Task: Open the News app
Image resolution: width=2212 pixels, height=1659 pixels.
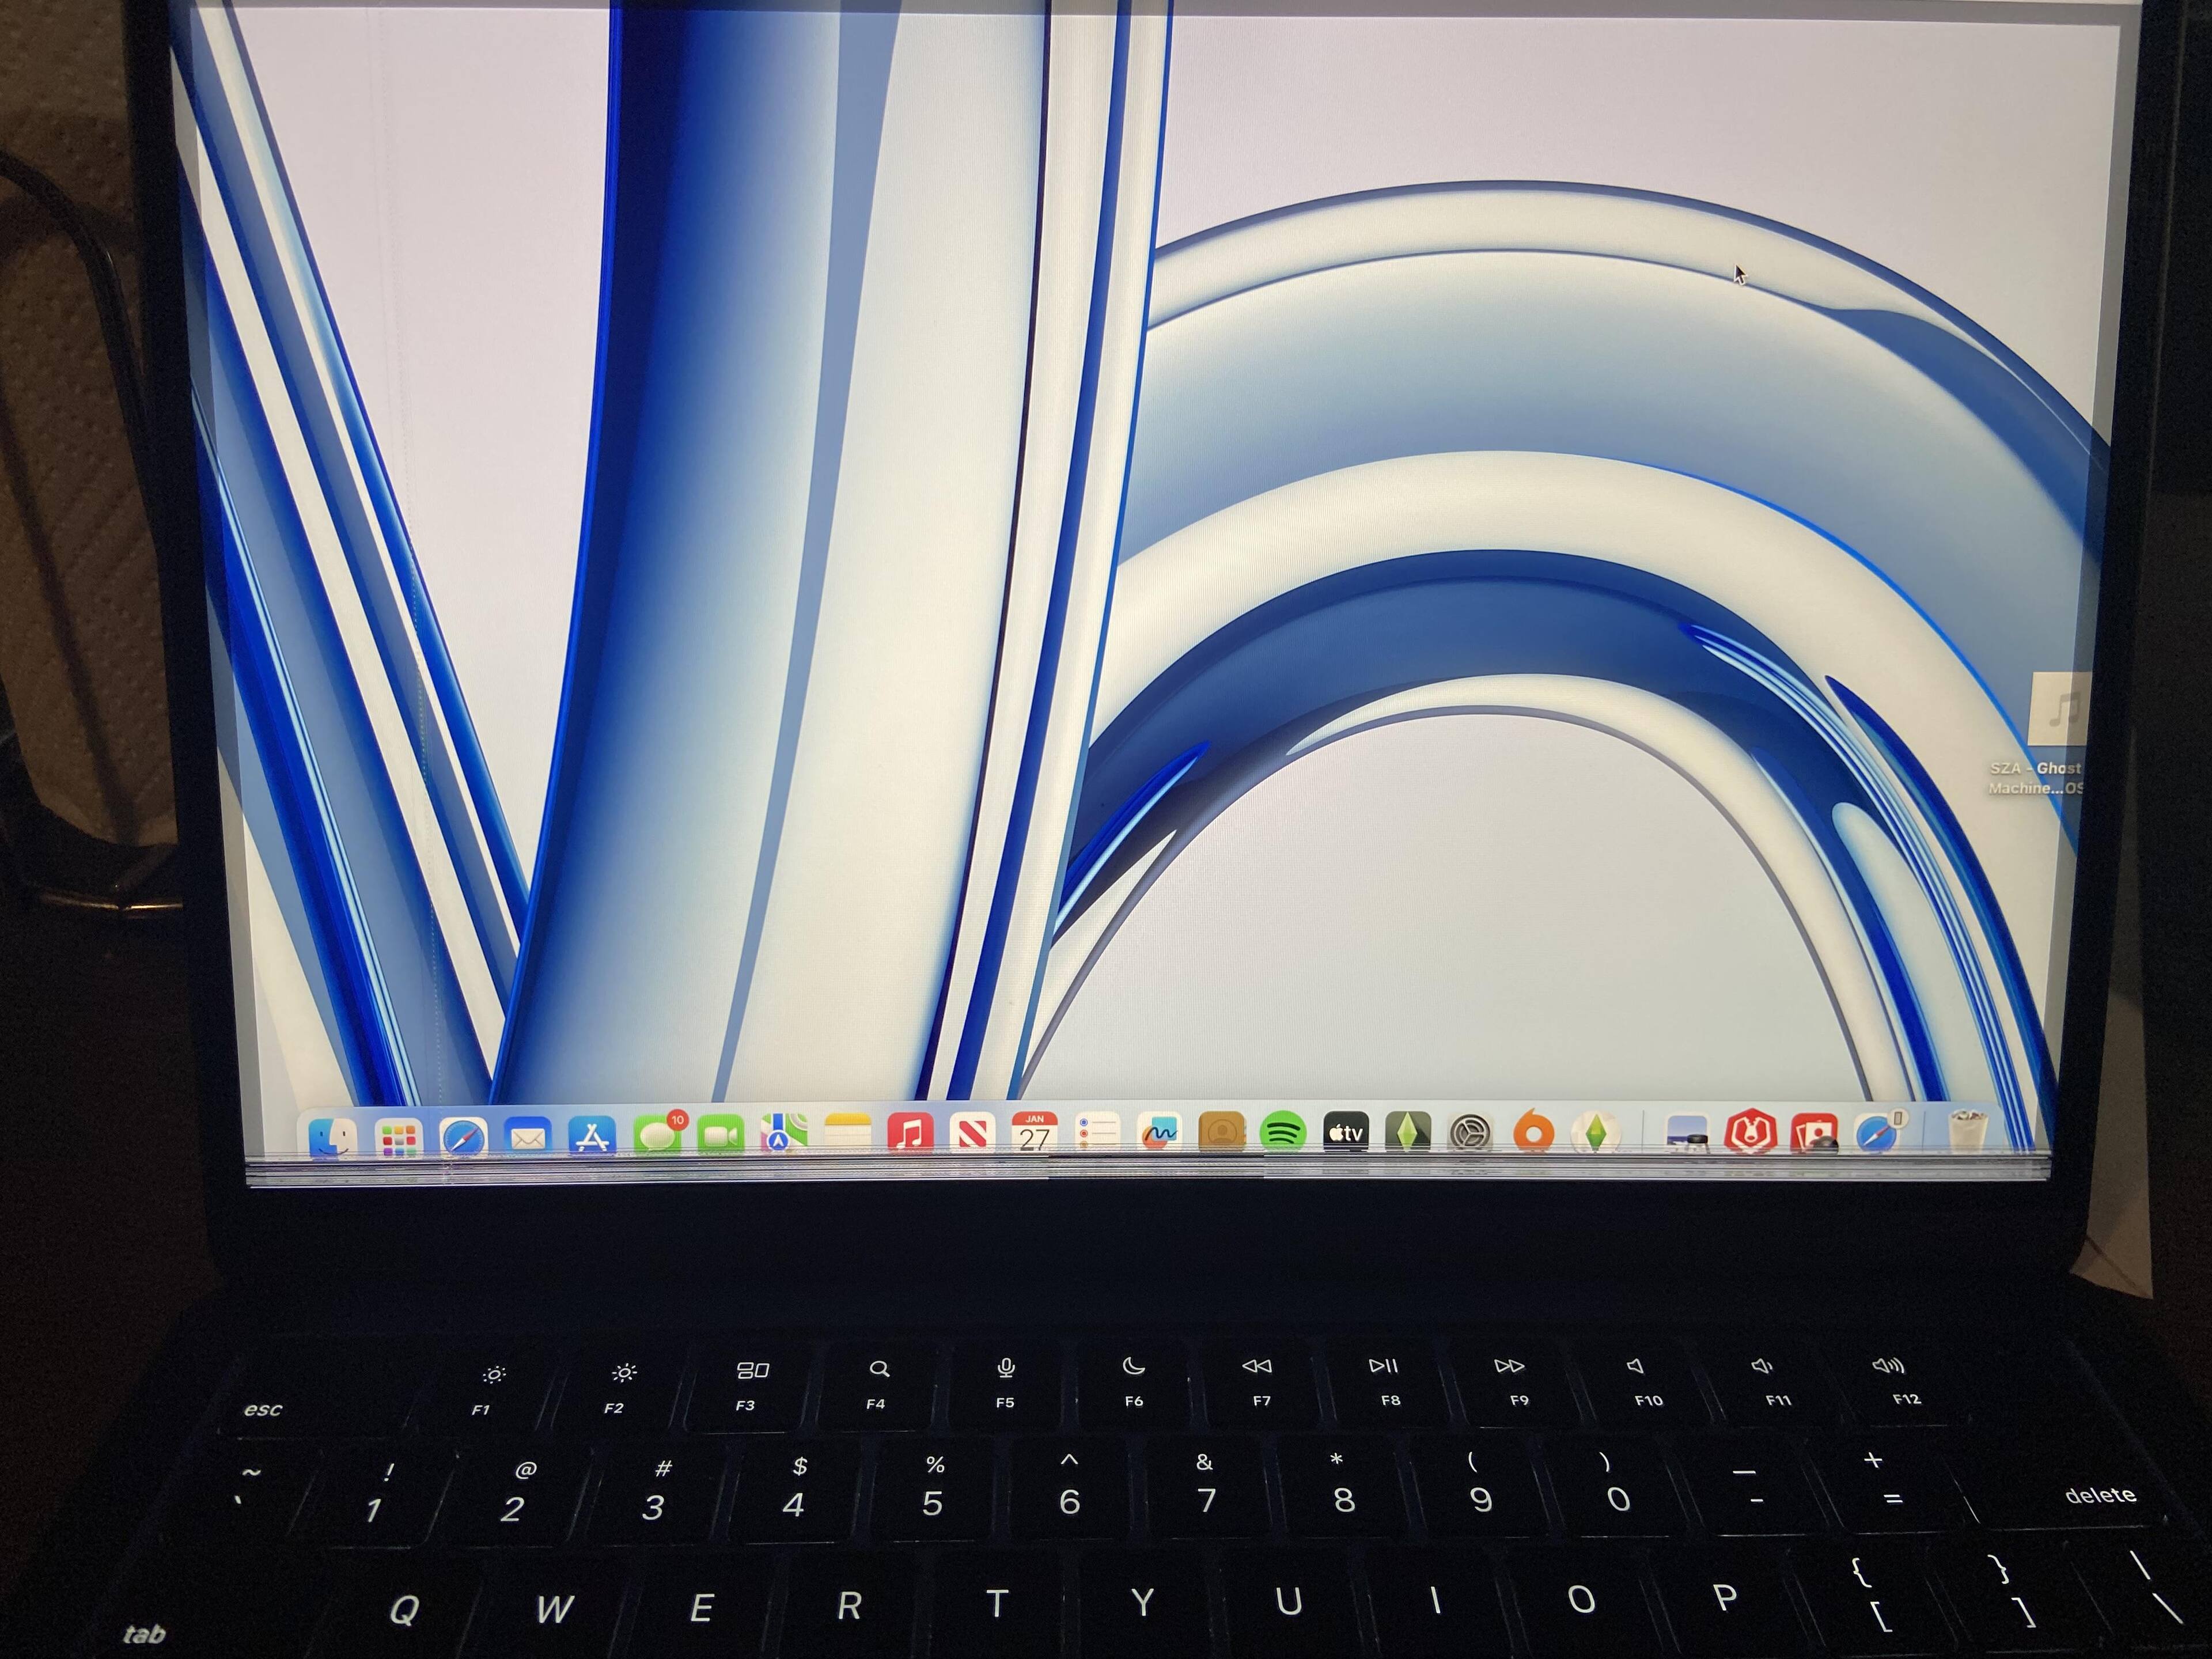Action: (972, 1134)
